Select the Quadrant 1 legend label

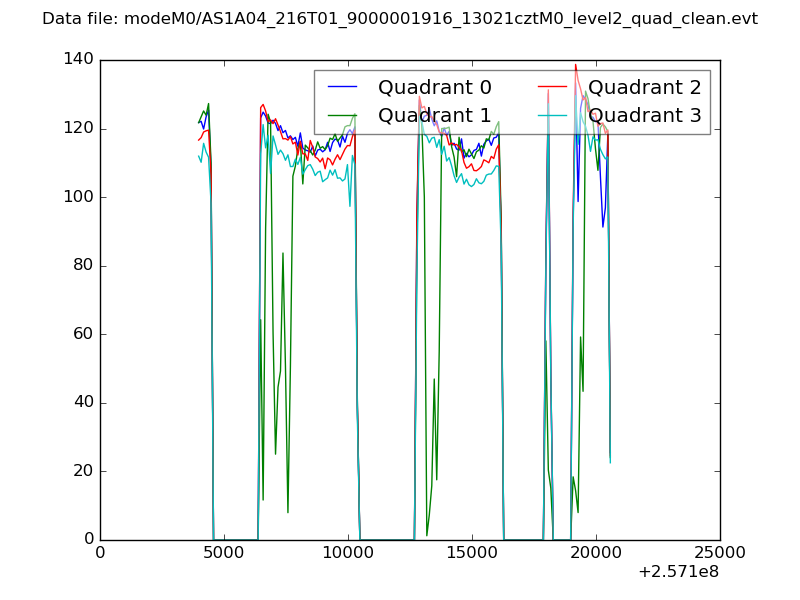(434, 116)
